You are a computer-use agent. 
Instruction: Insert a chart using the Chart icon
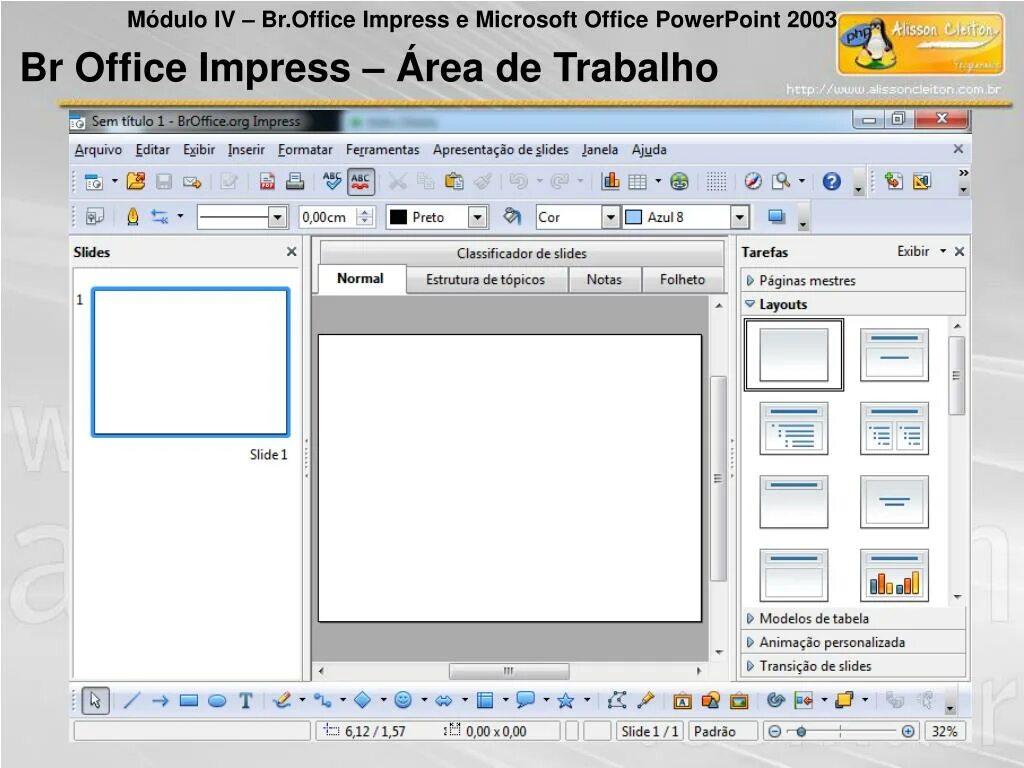[611, 181]
